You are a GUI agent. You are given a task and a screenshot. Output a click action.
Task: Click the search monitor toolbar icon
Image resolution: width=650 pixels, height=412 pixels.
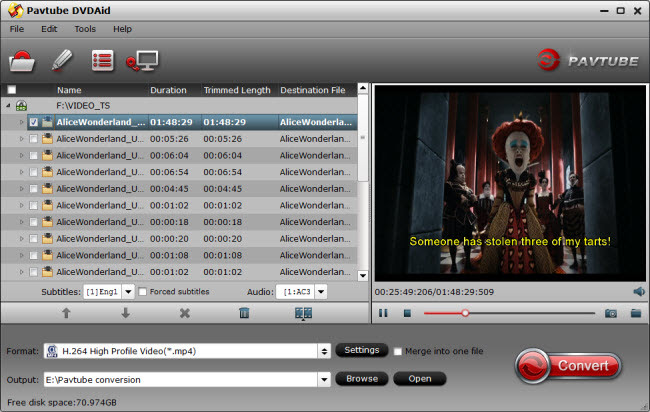142,61
